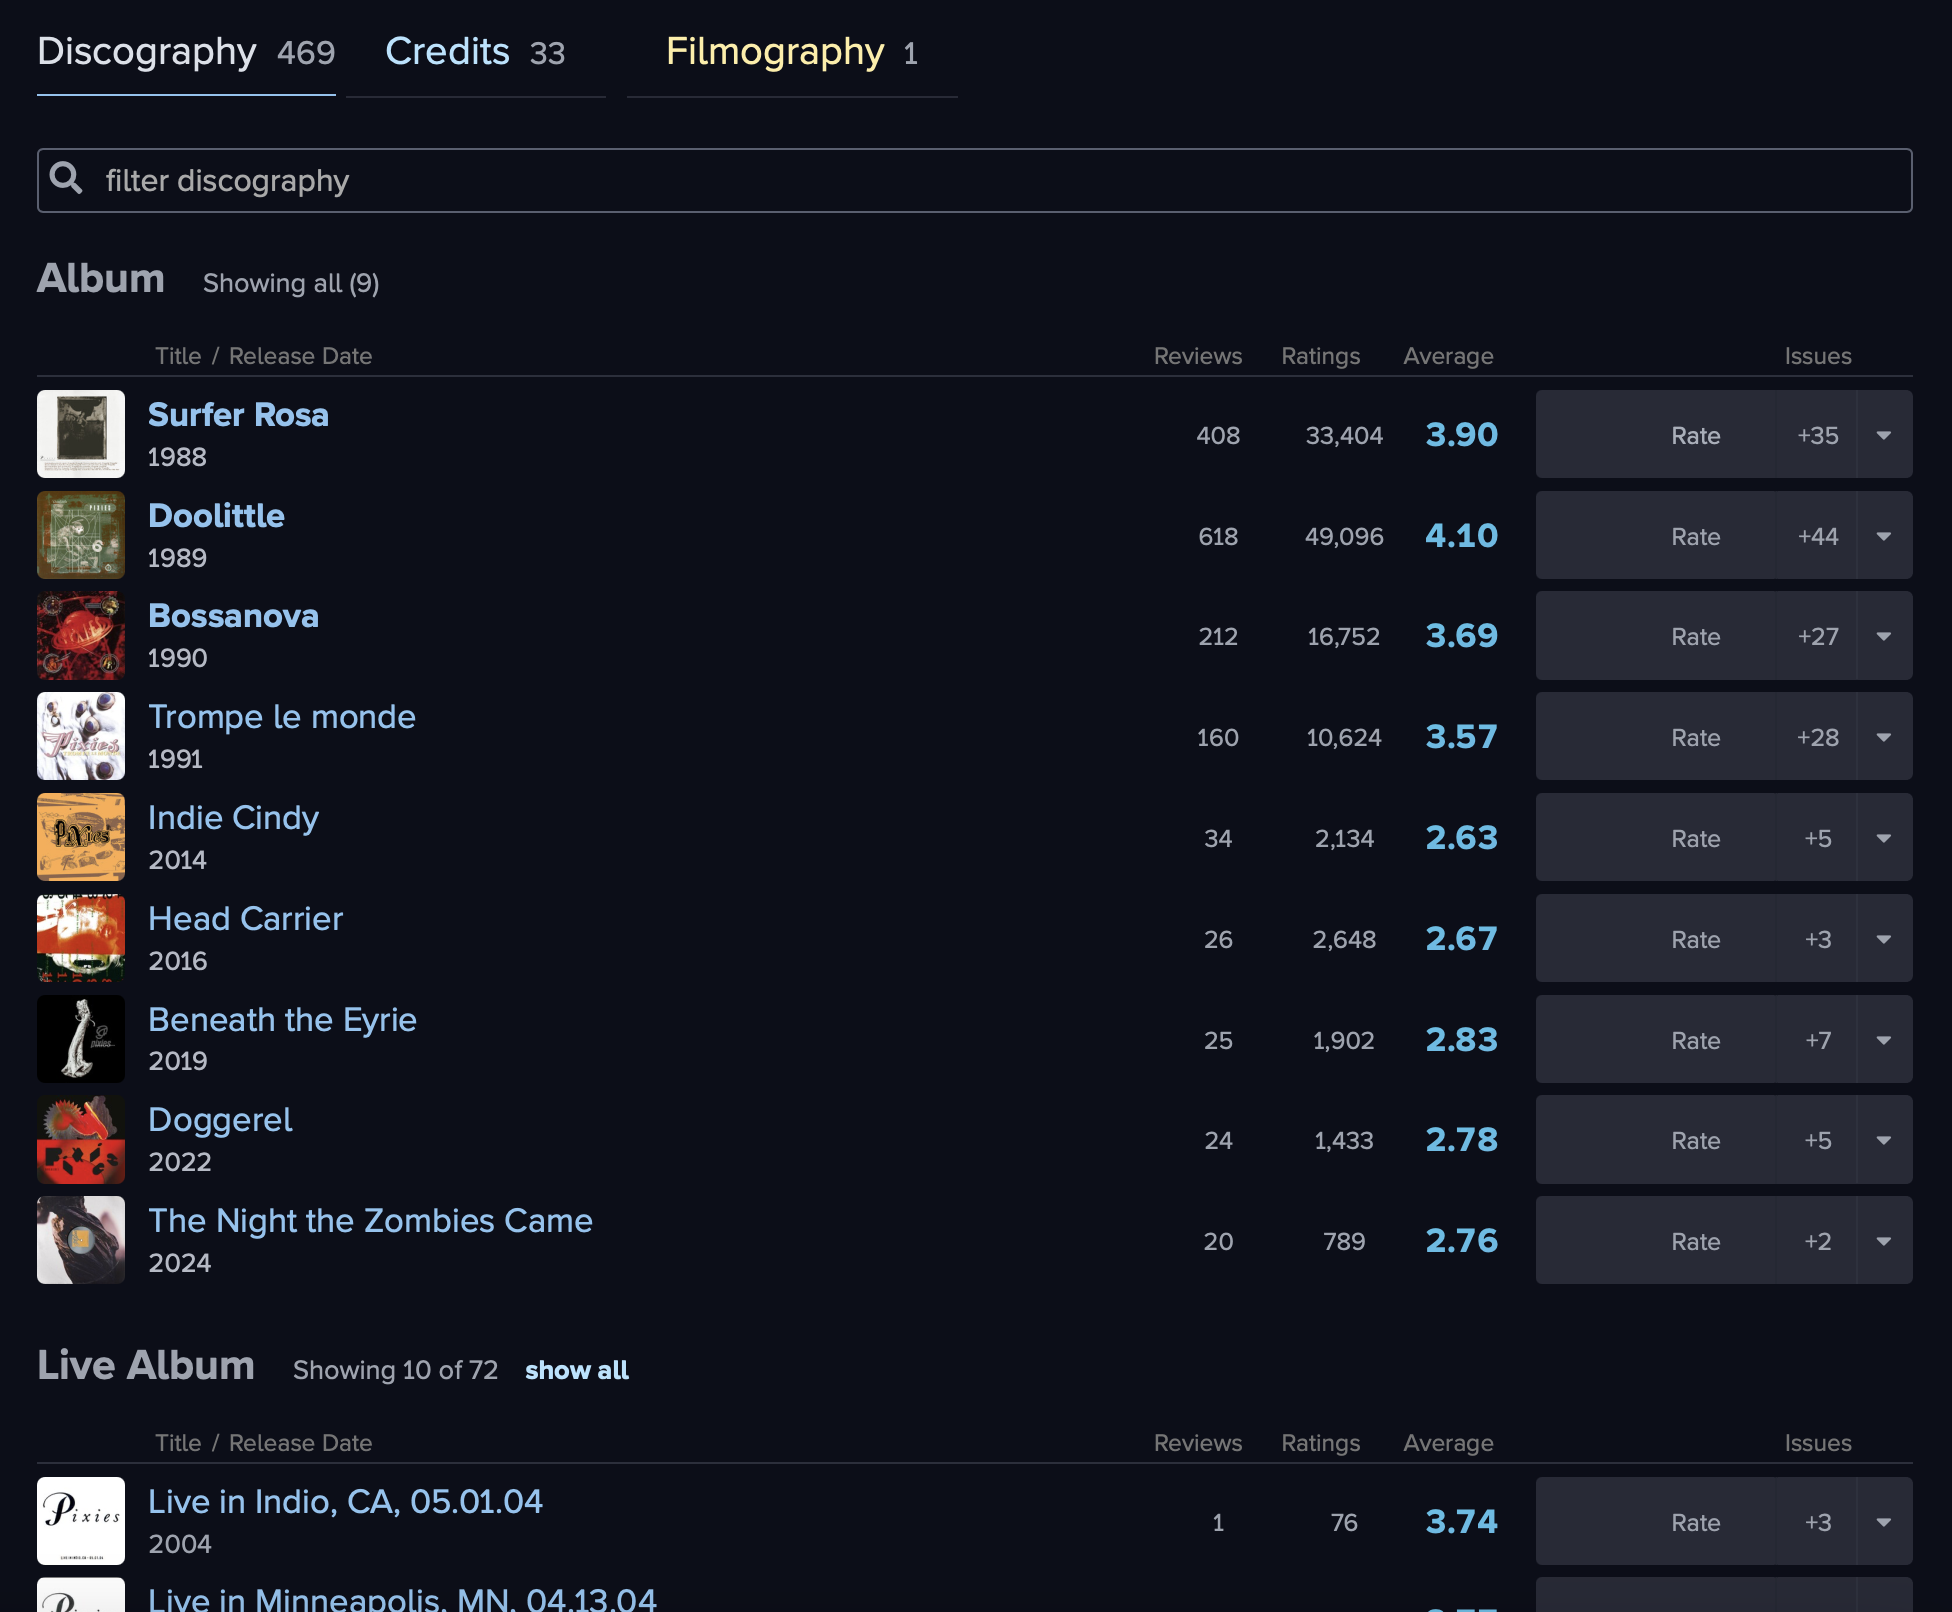Viewport: 1952px width, 1612px height.
Task: Click the 4.10 average for Doolittle
Action: [x=1461, y=535]
